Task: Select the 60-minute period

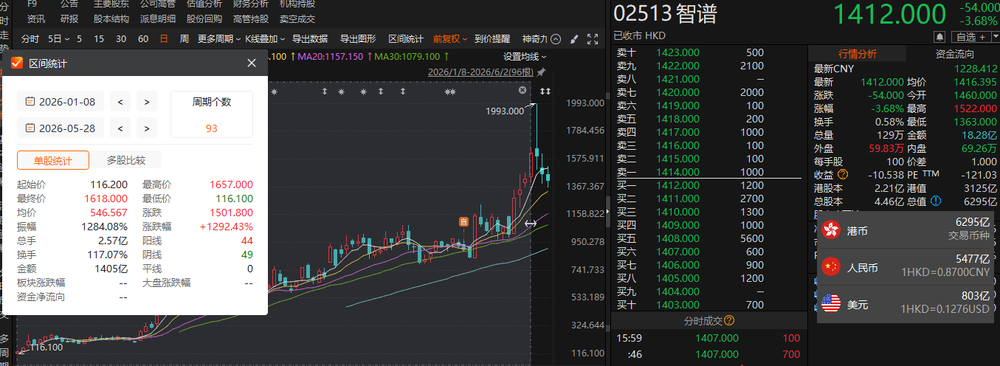Action: click(143, 39)
